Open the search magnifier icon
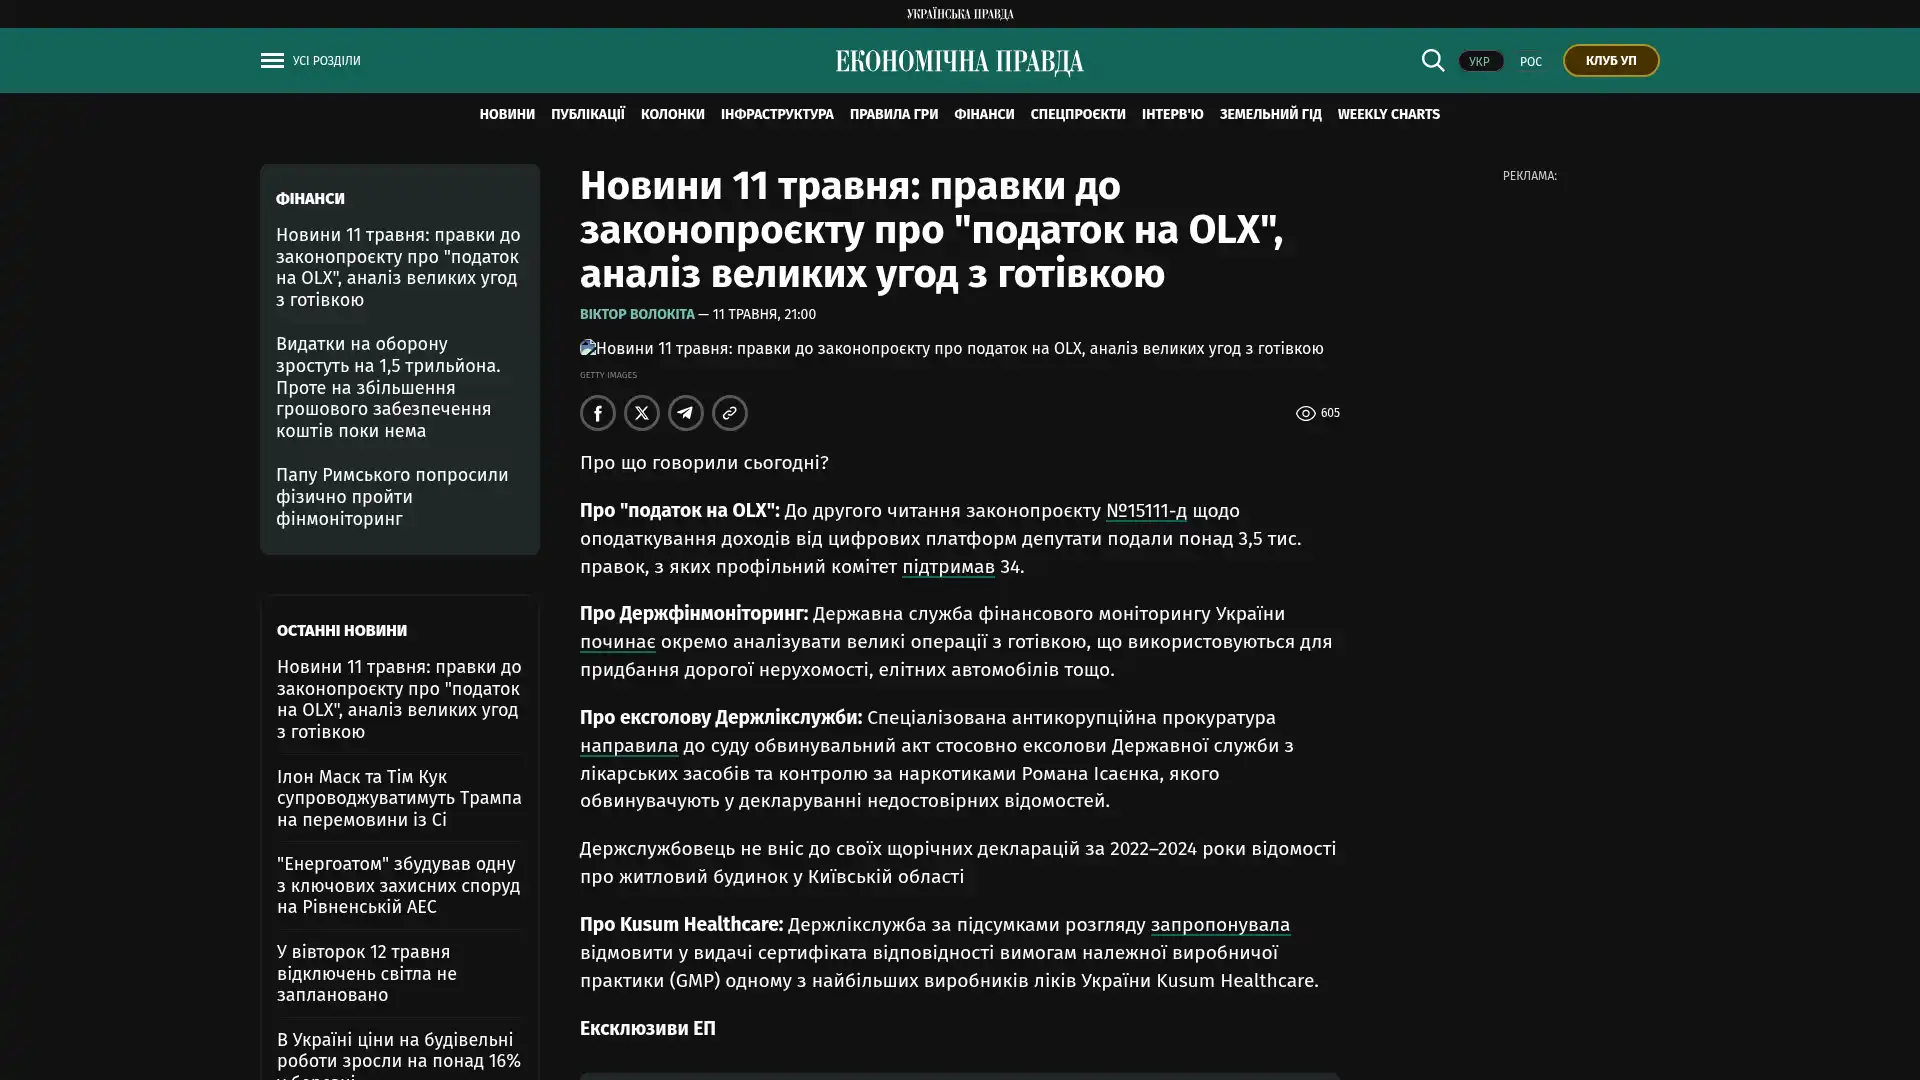The width and height of the screenshot is (1920, 1080). (x=1432, y=61)
